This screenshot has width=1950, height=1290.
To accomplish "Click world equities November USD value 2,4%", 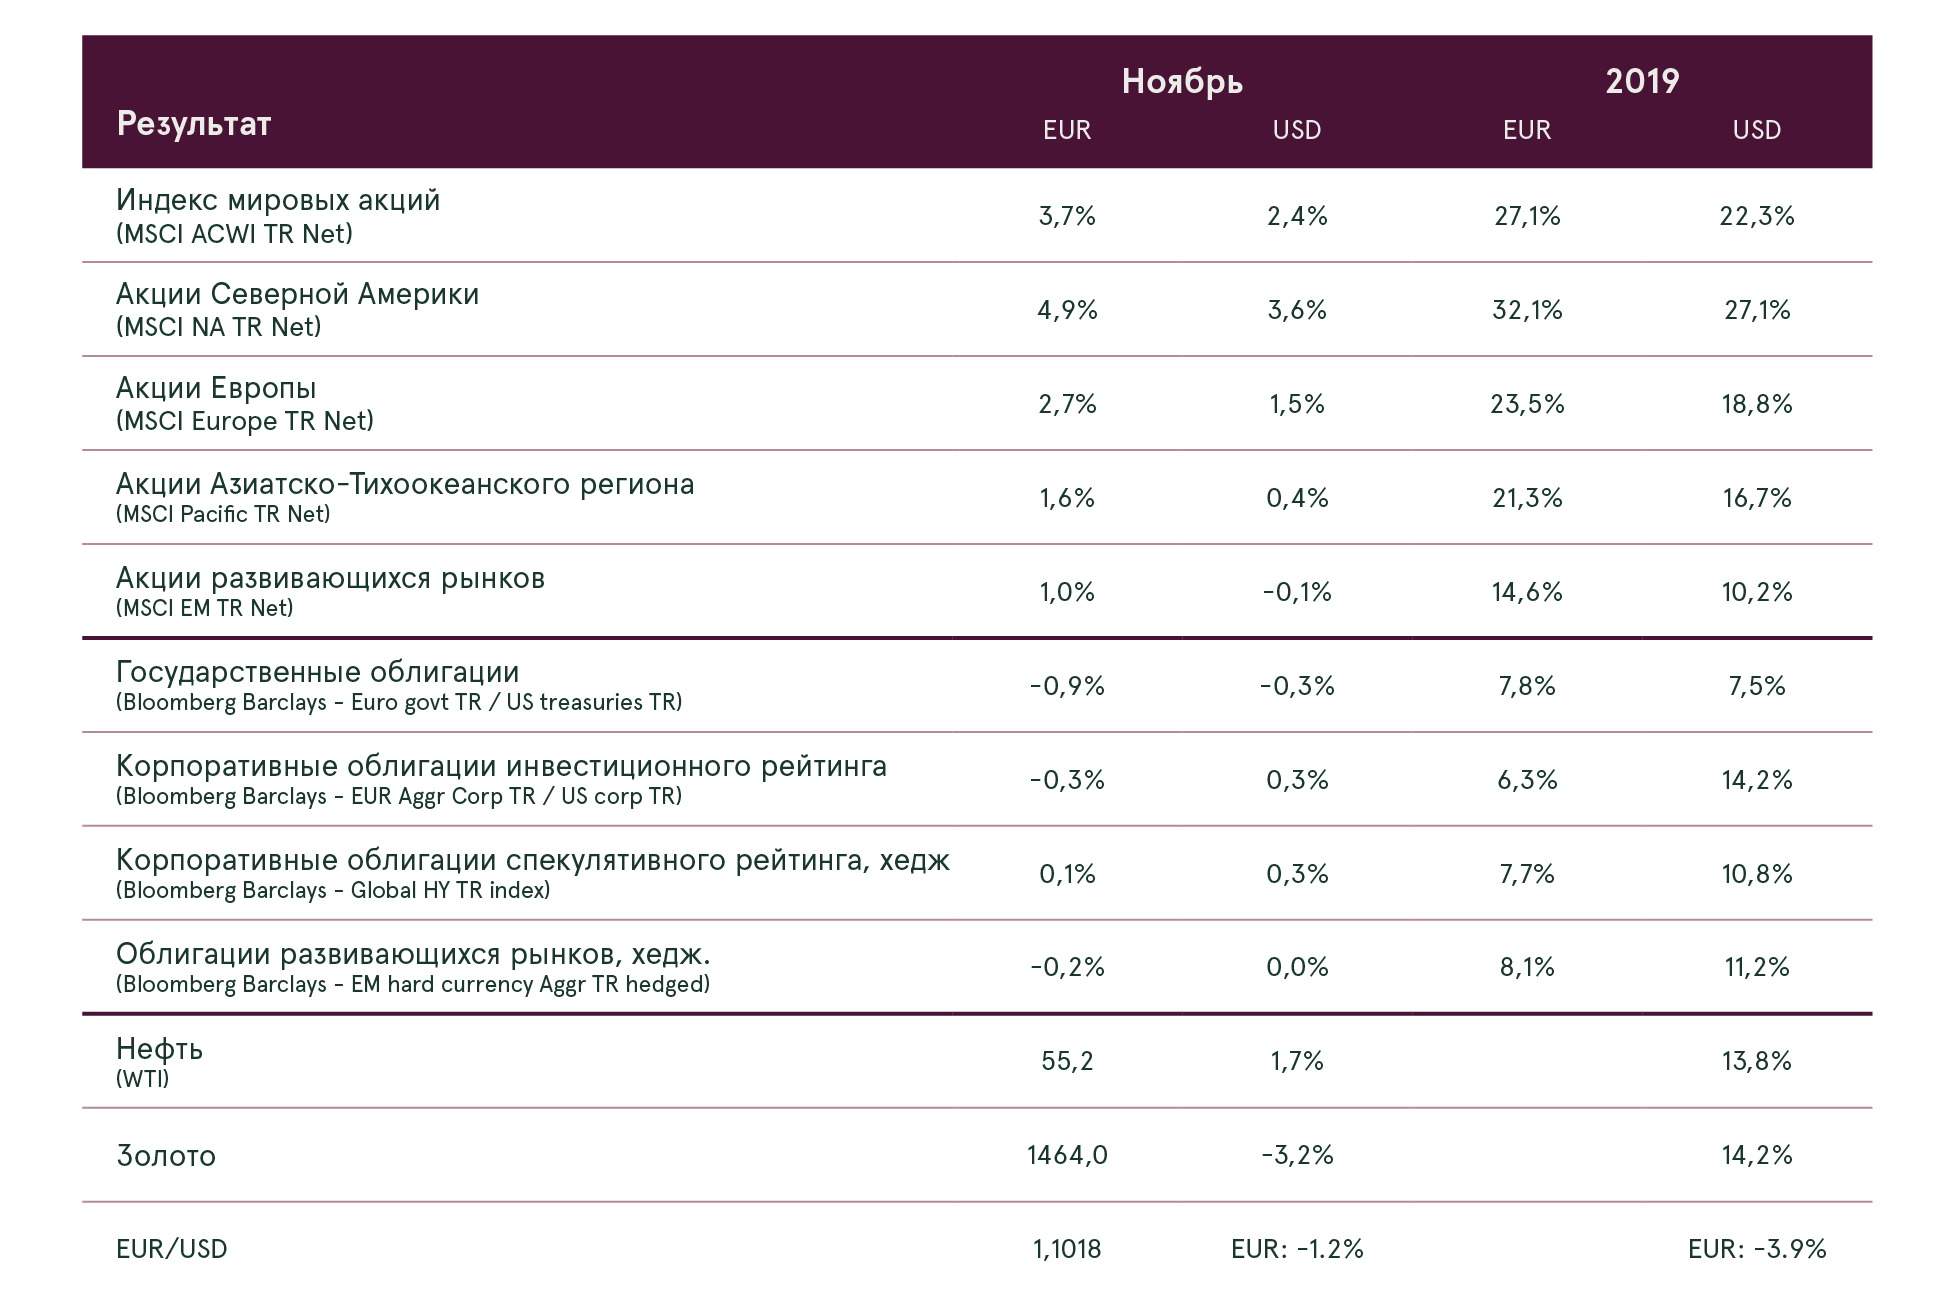I will [x=1297, y=217].
